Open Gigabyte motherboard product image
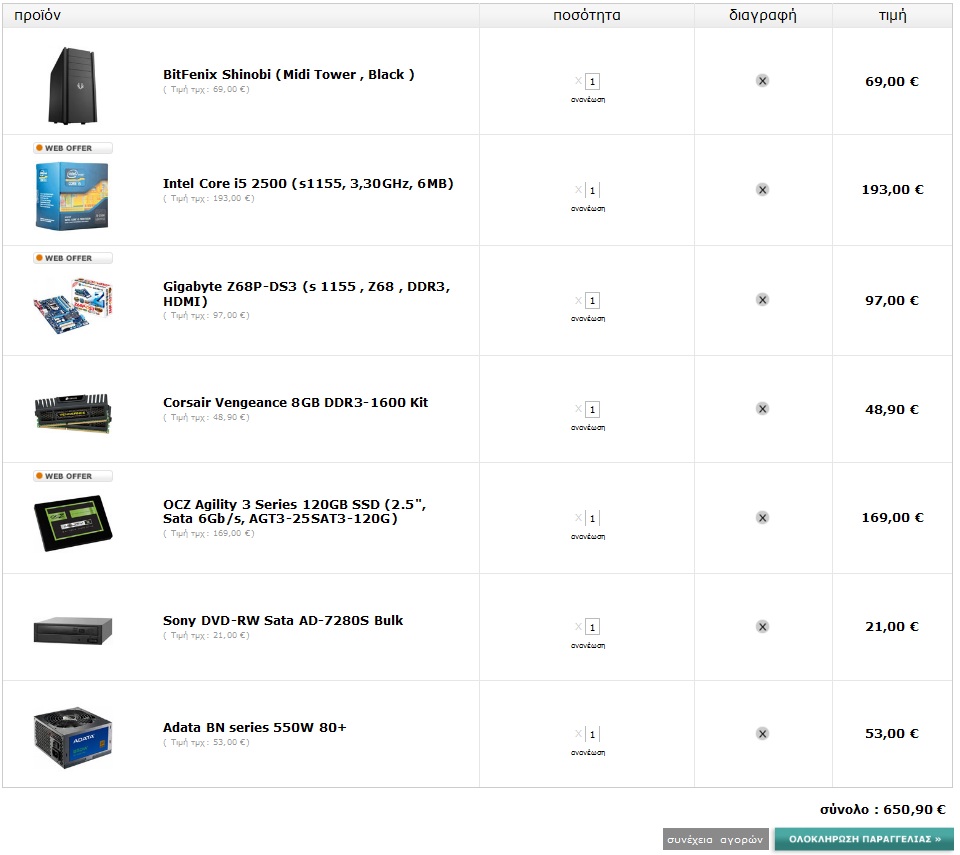This screenshot has width=960, height=855. [73, 305]
